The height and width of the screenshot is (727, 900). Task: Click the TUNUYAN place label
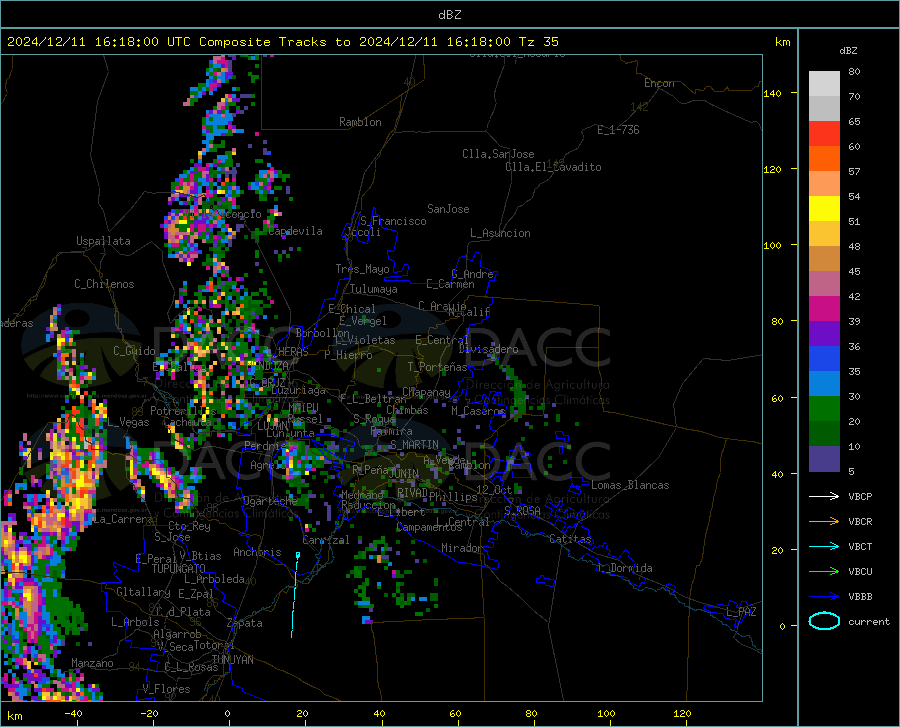pyautogui.click(x=232, y=660)
